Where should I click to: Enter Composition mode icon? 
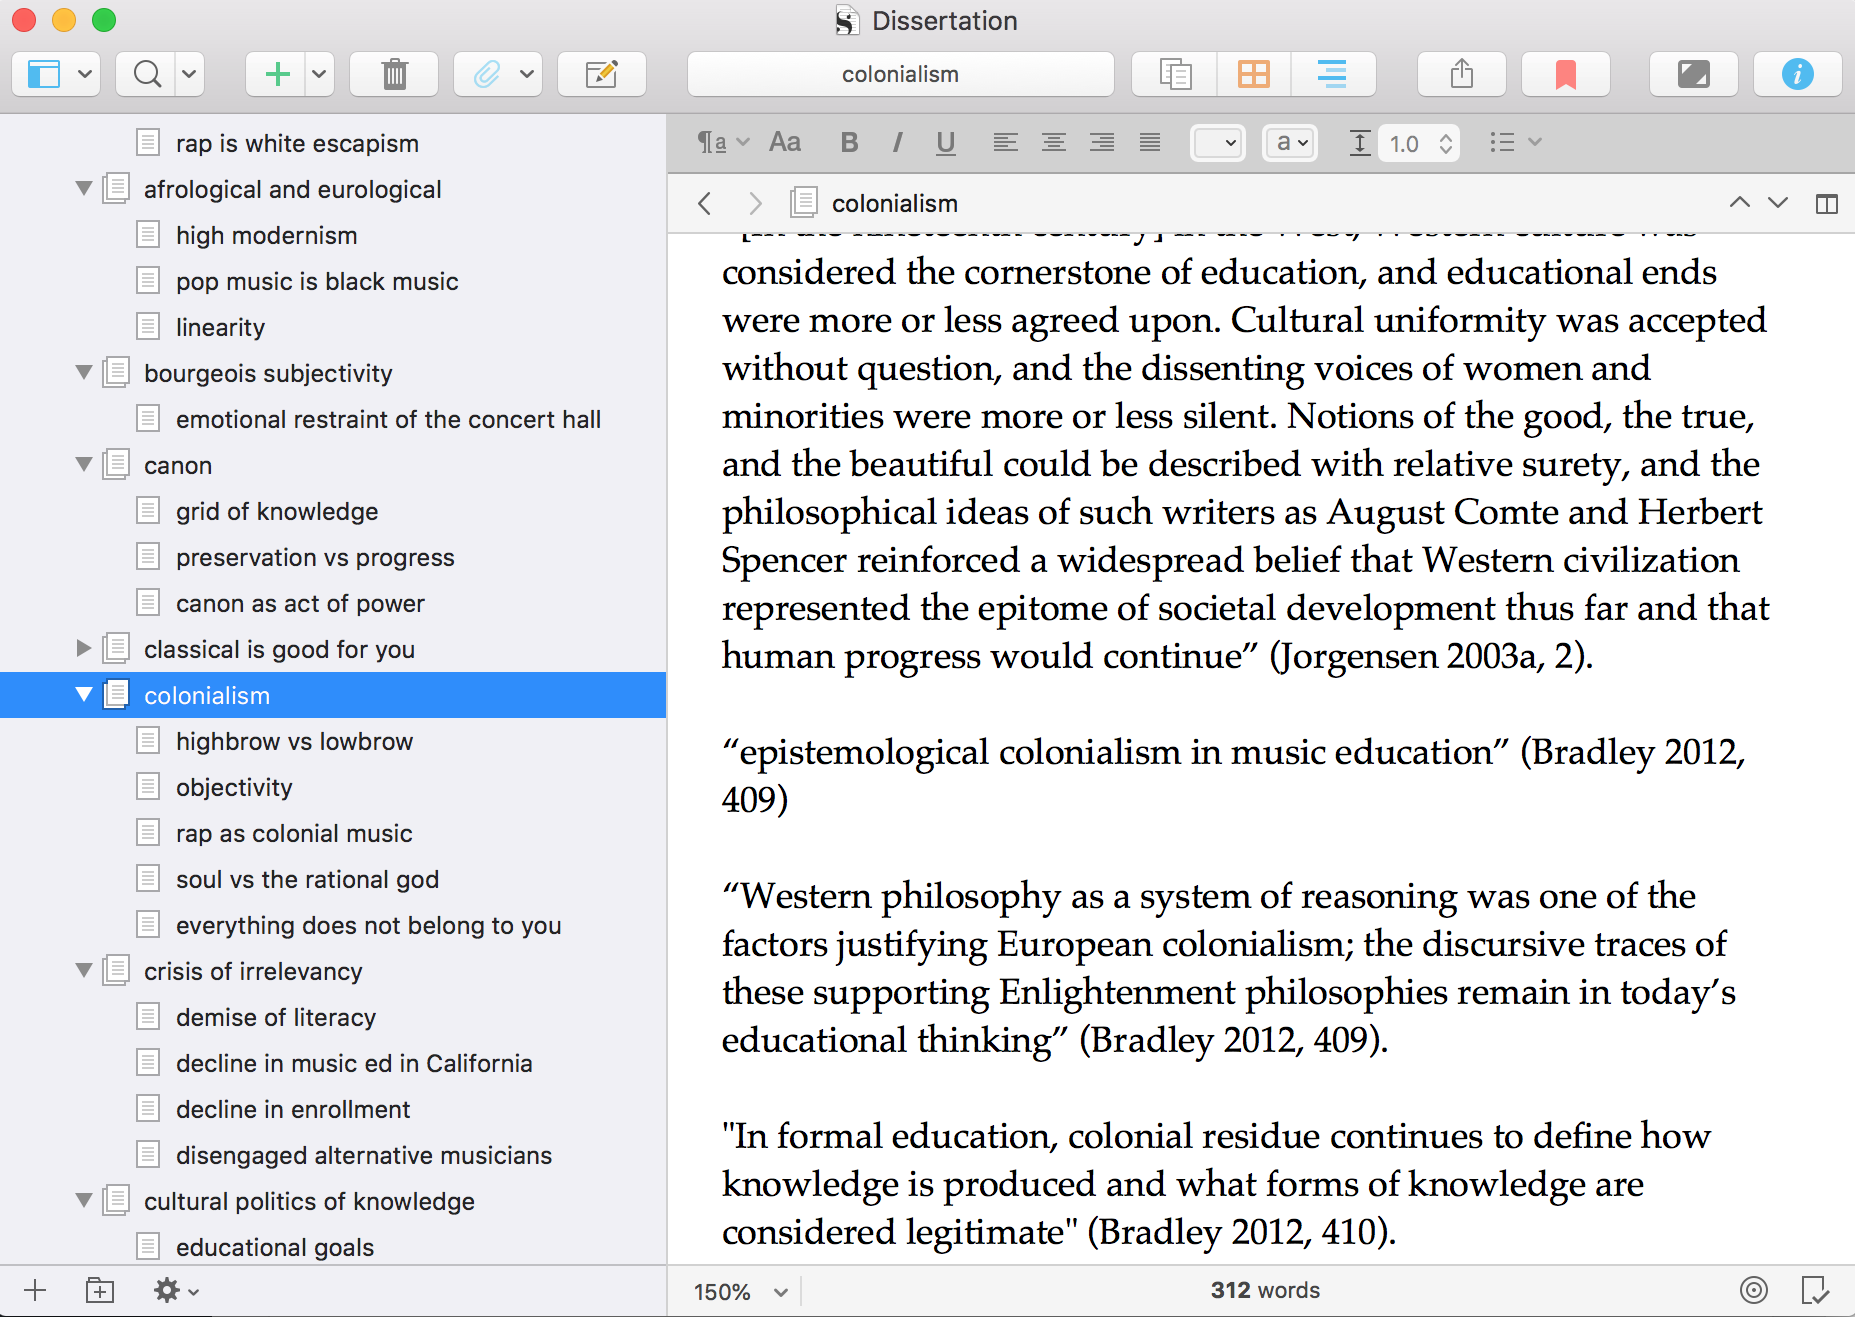click(1693, 74)
